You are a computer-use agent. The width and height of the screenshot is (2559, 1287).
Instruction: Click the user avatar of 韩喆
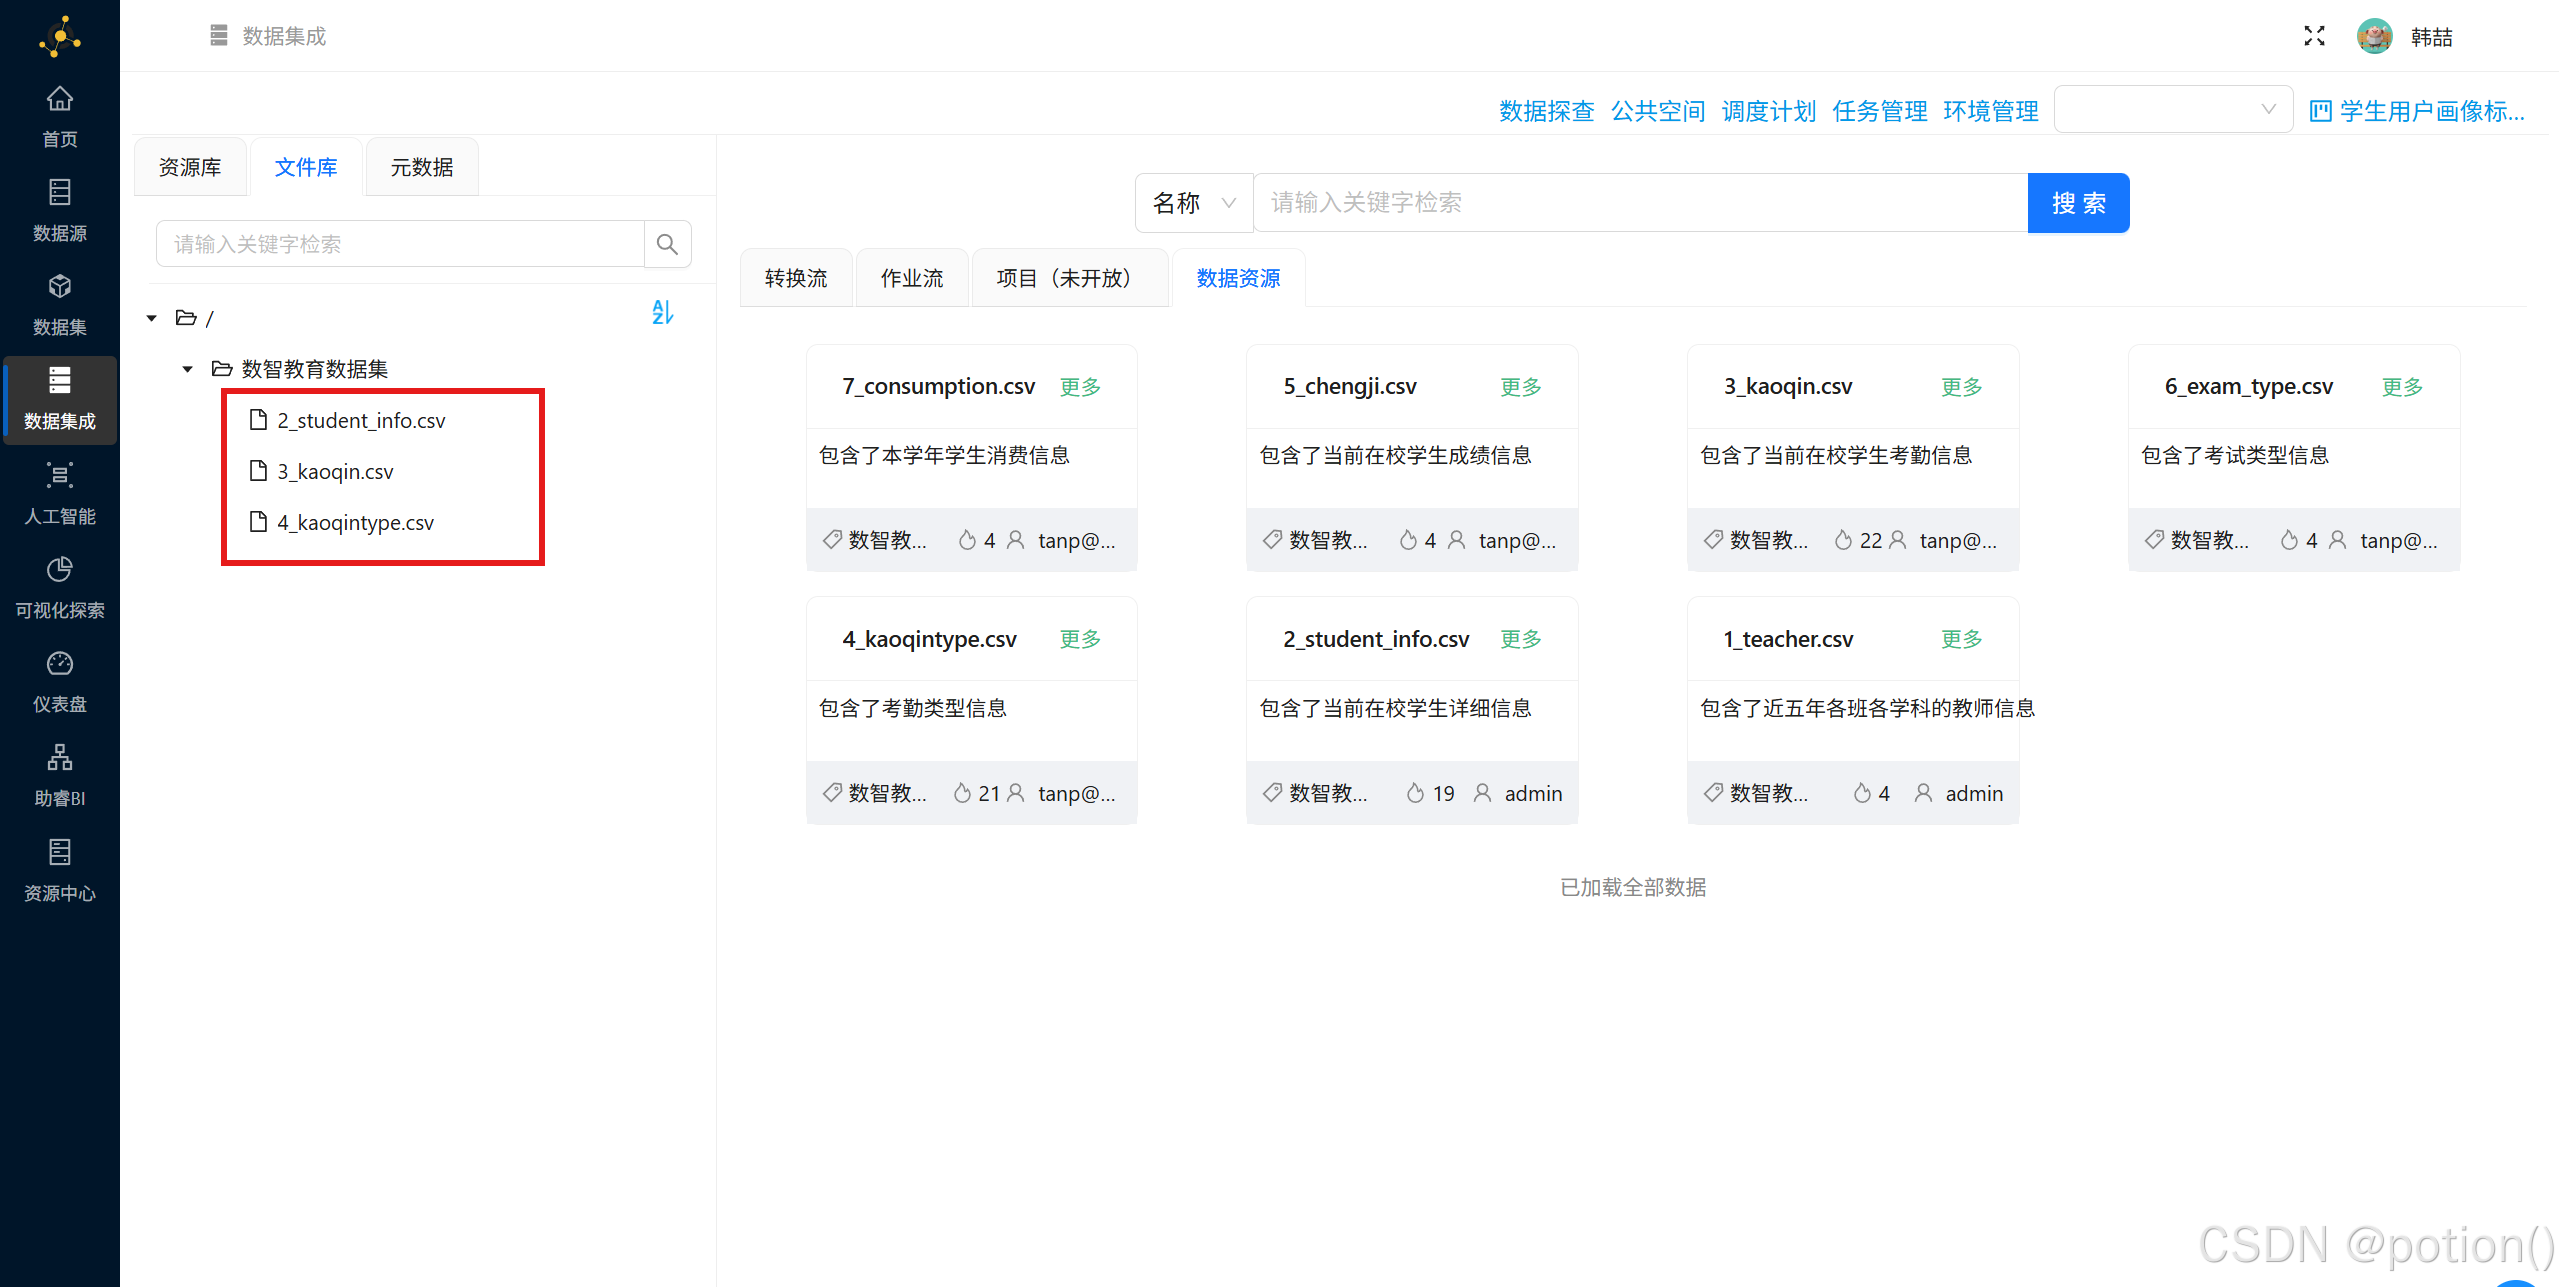2374,36
